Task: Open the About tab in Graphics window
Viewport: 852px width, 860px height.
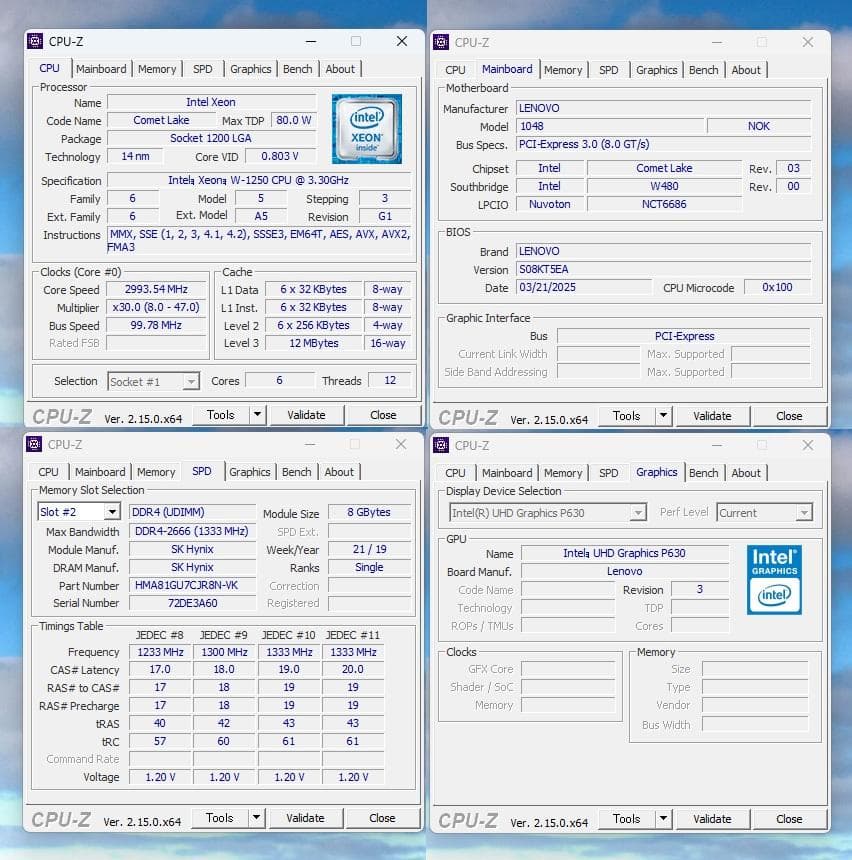Action: click(746, 472)
